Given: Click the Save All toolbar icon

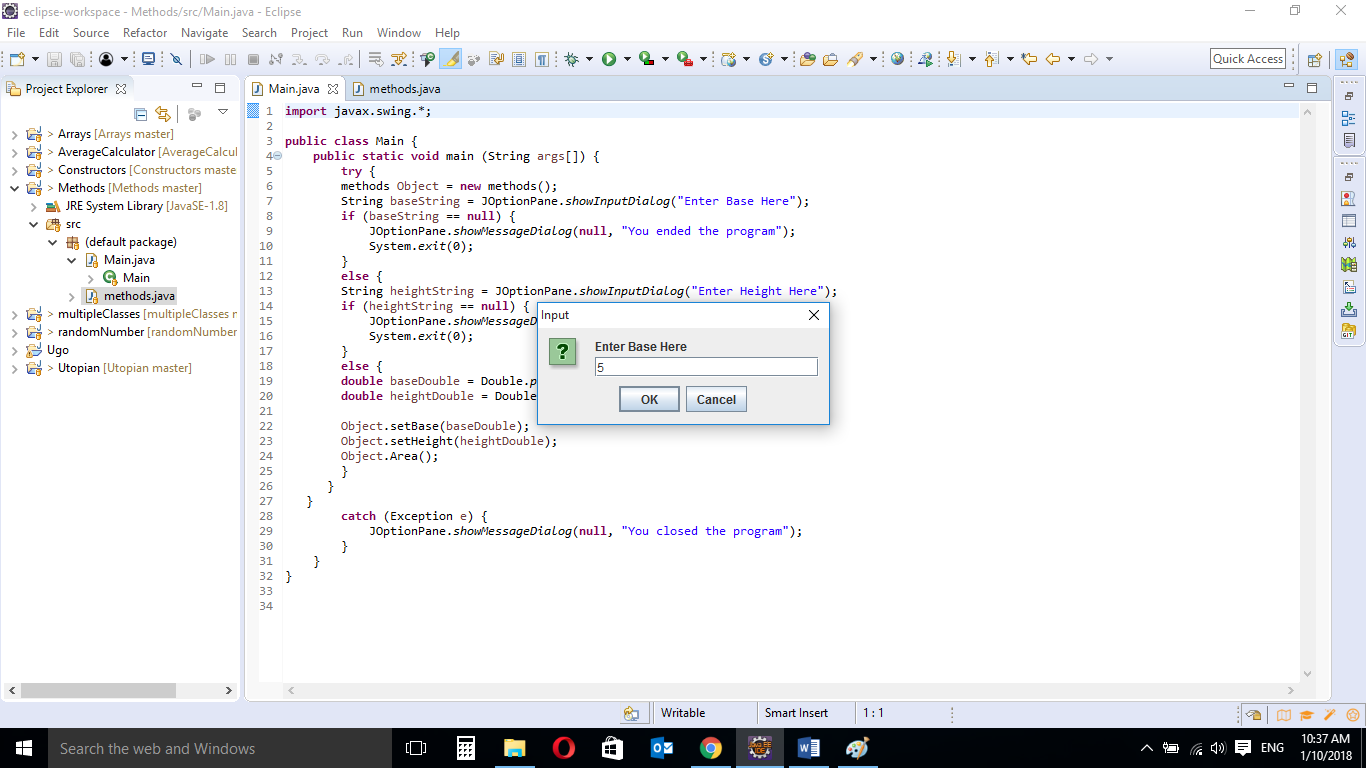Looking at the screenshot, I should coord(77,59).
